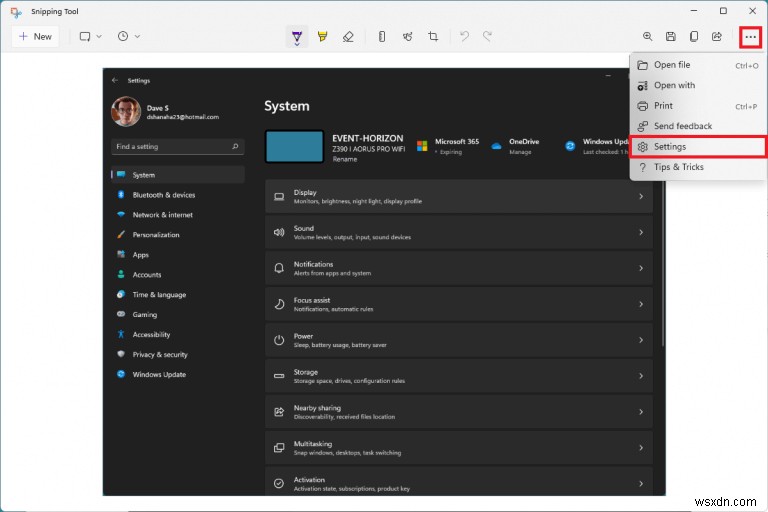Expand the Power row chevron
Viewport: 768px width, 512px height.
click(641, 340)
